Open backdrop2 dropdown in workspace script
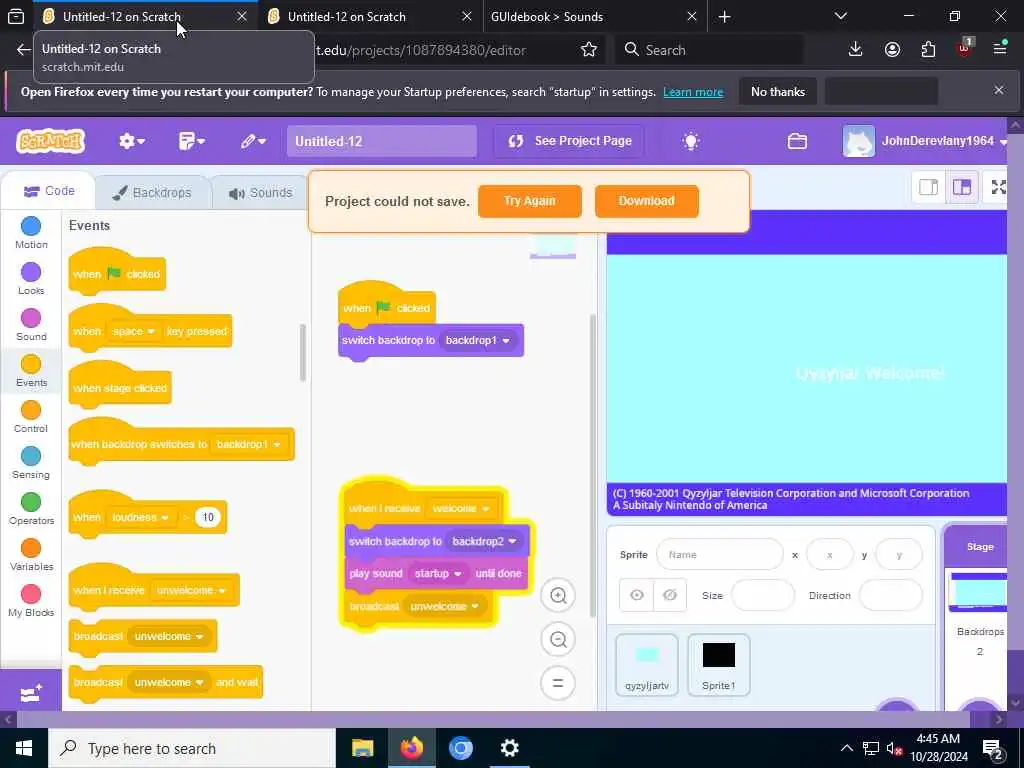The height and width of the screenshot is (768, 1024). (484, 541)
